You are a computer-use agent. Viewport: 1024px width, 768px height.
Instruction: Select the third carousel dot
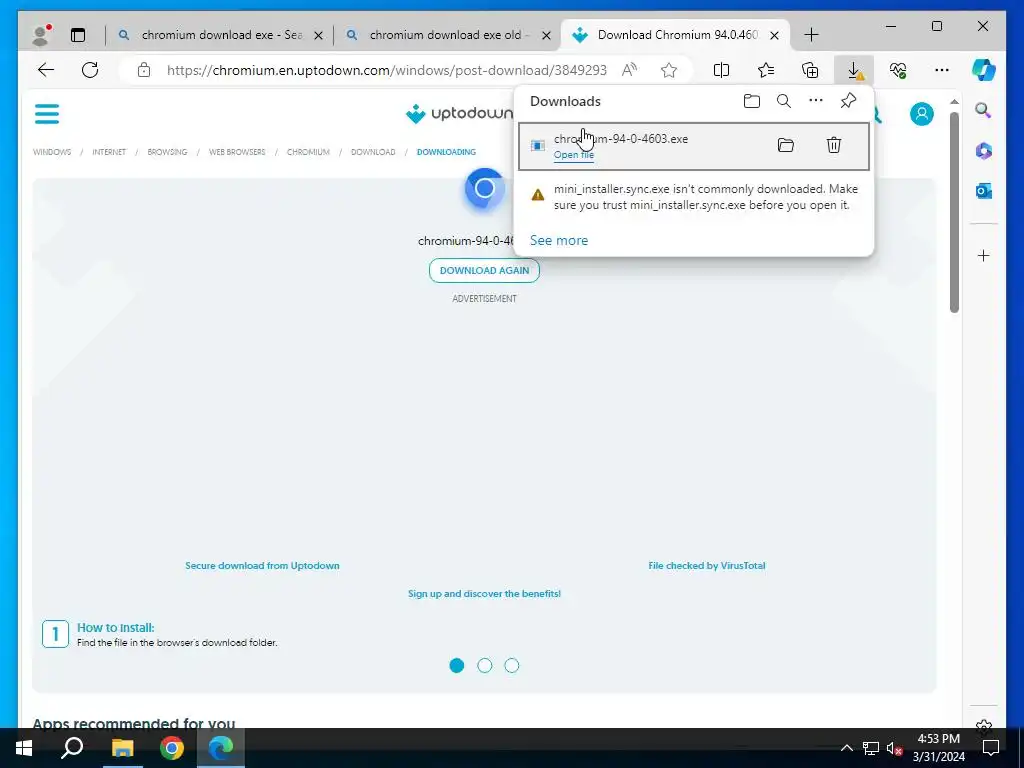click(x=512, y=665)
